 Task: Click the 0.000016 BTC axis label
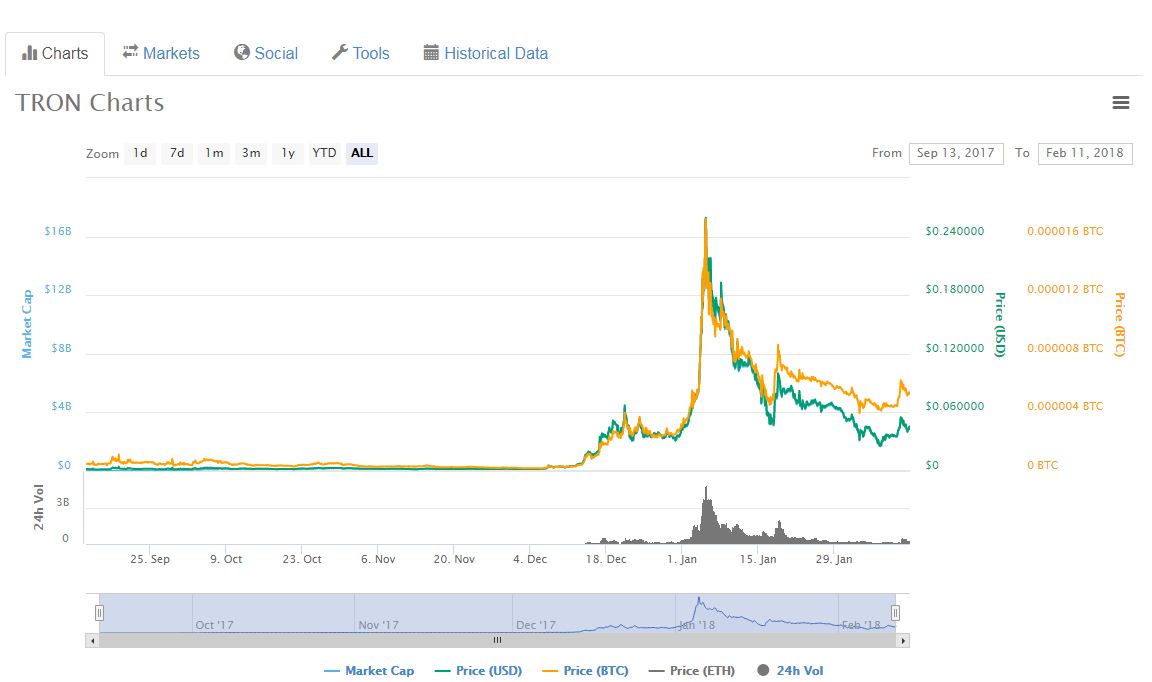pyautogui.click(x=1065, y=231)
